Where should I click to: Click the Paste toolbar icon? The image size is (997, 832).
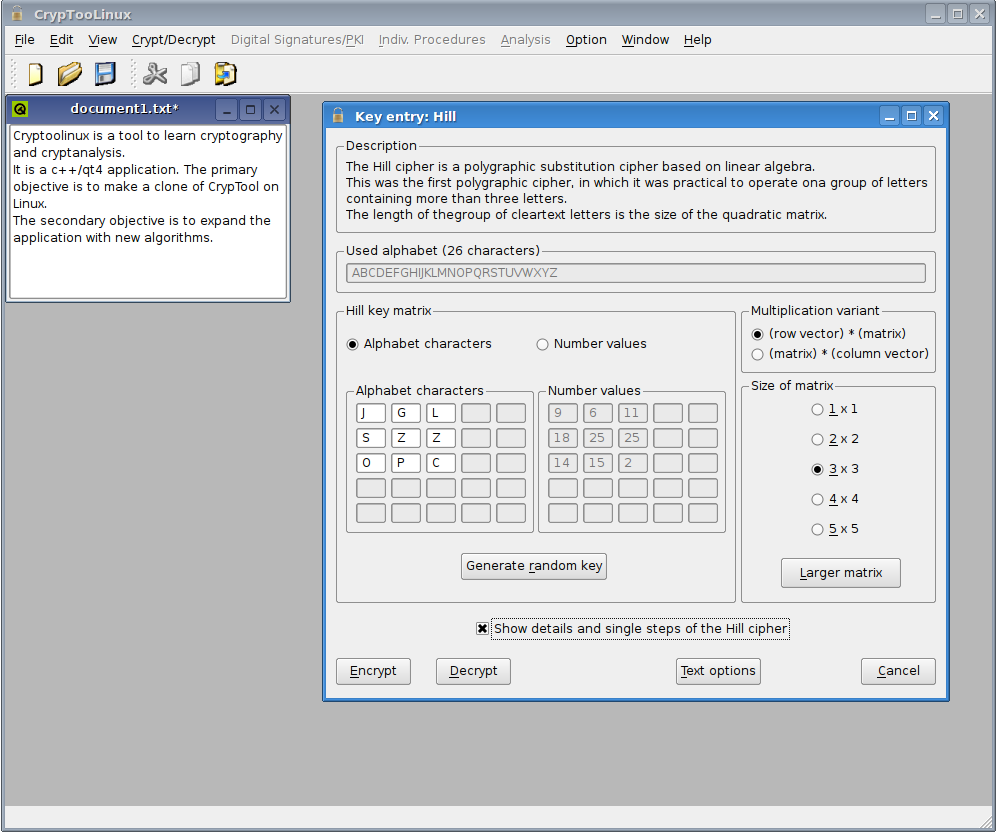click(x=225, y=74)
